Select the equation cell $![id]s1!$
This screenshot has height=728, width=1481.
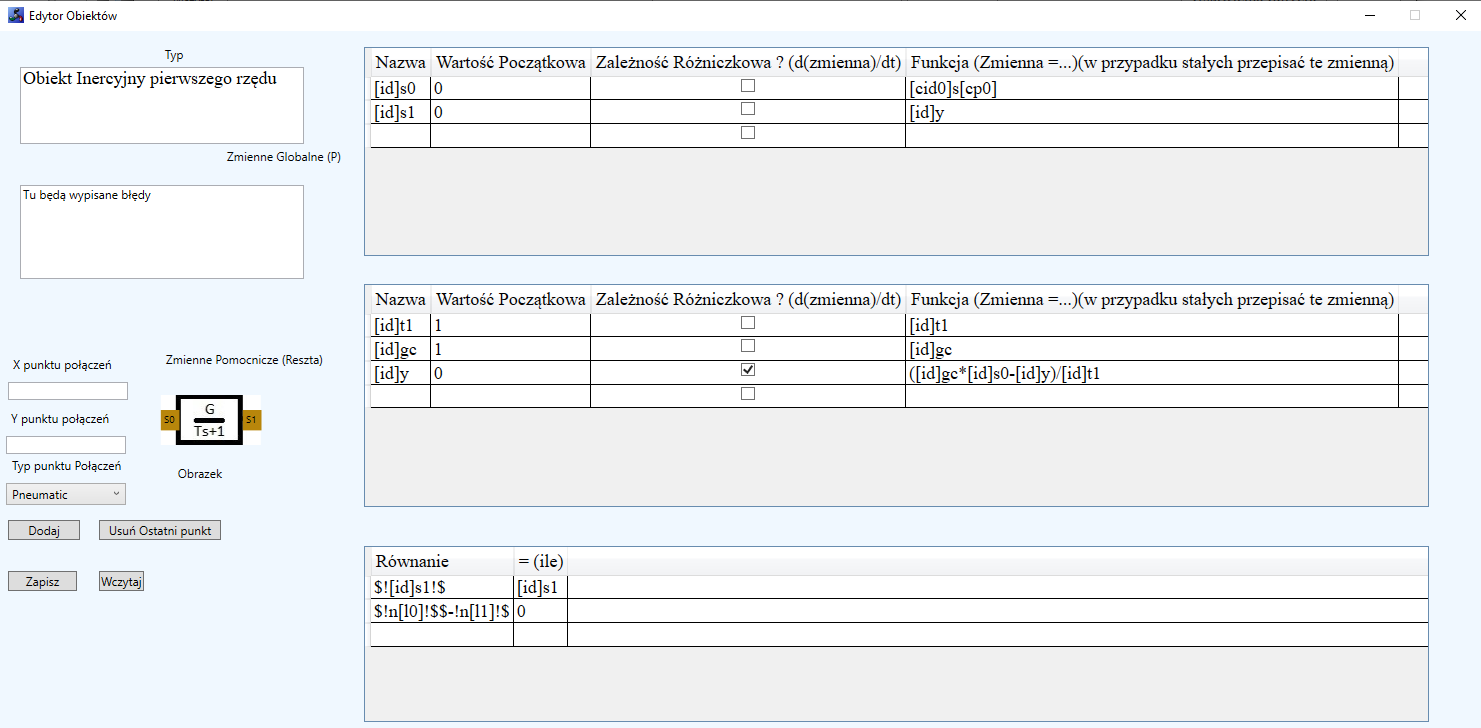[442, 587]
